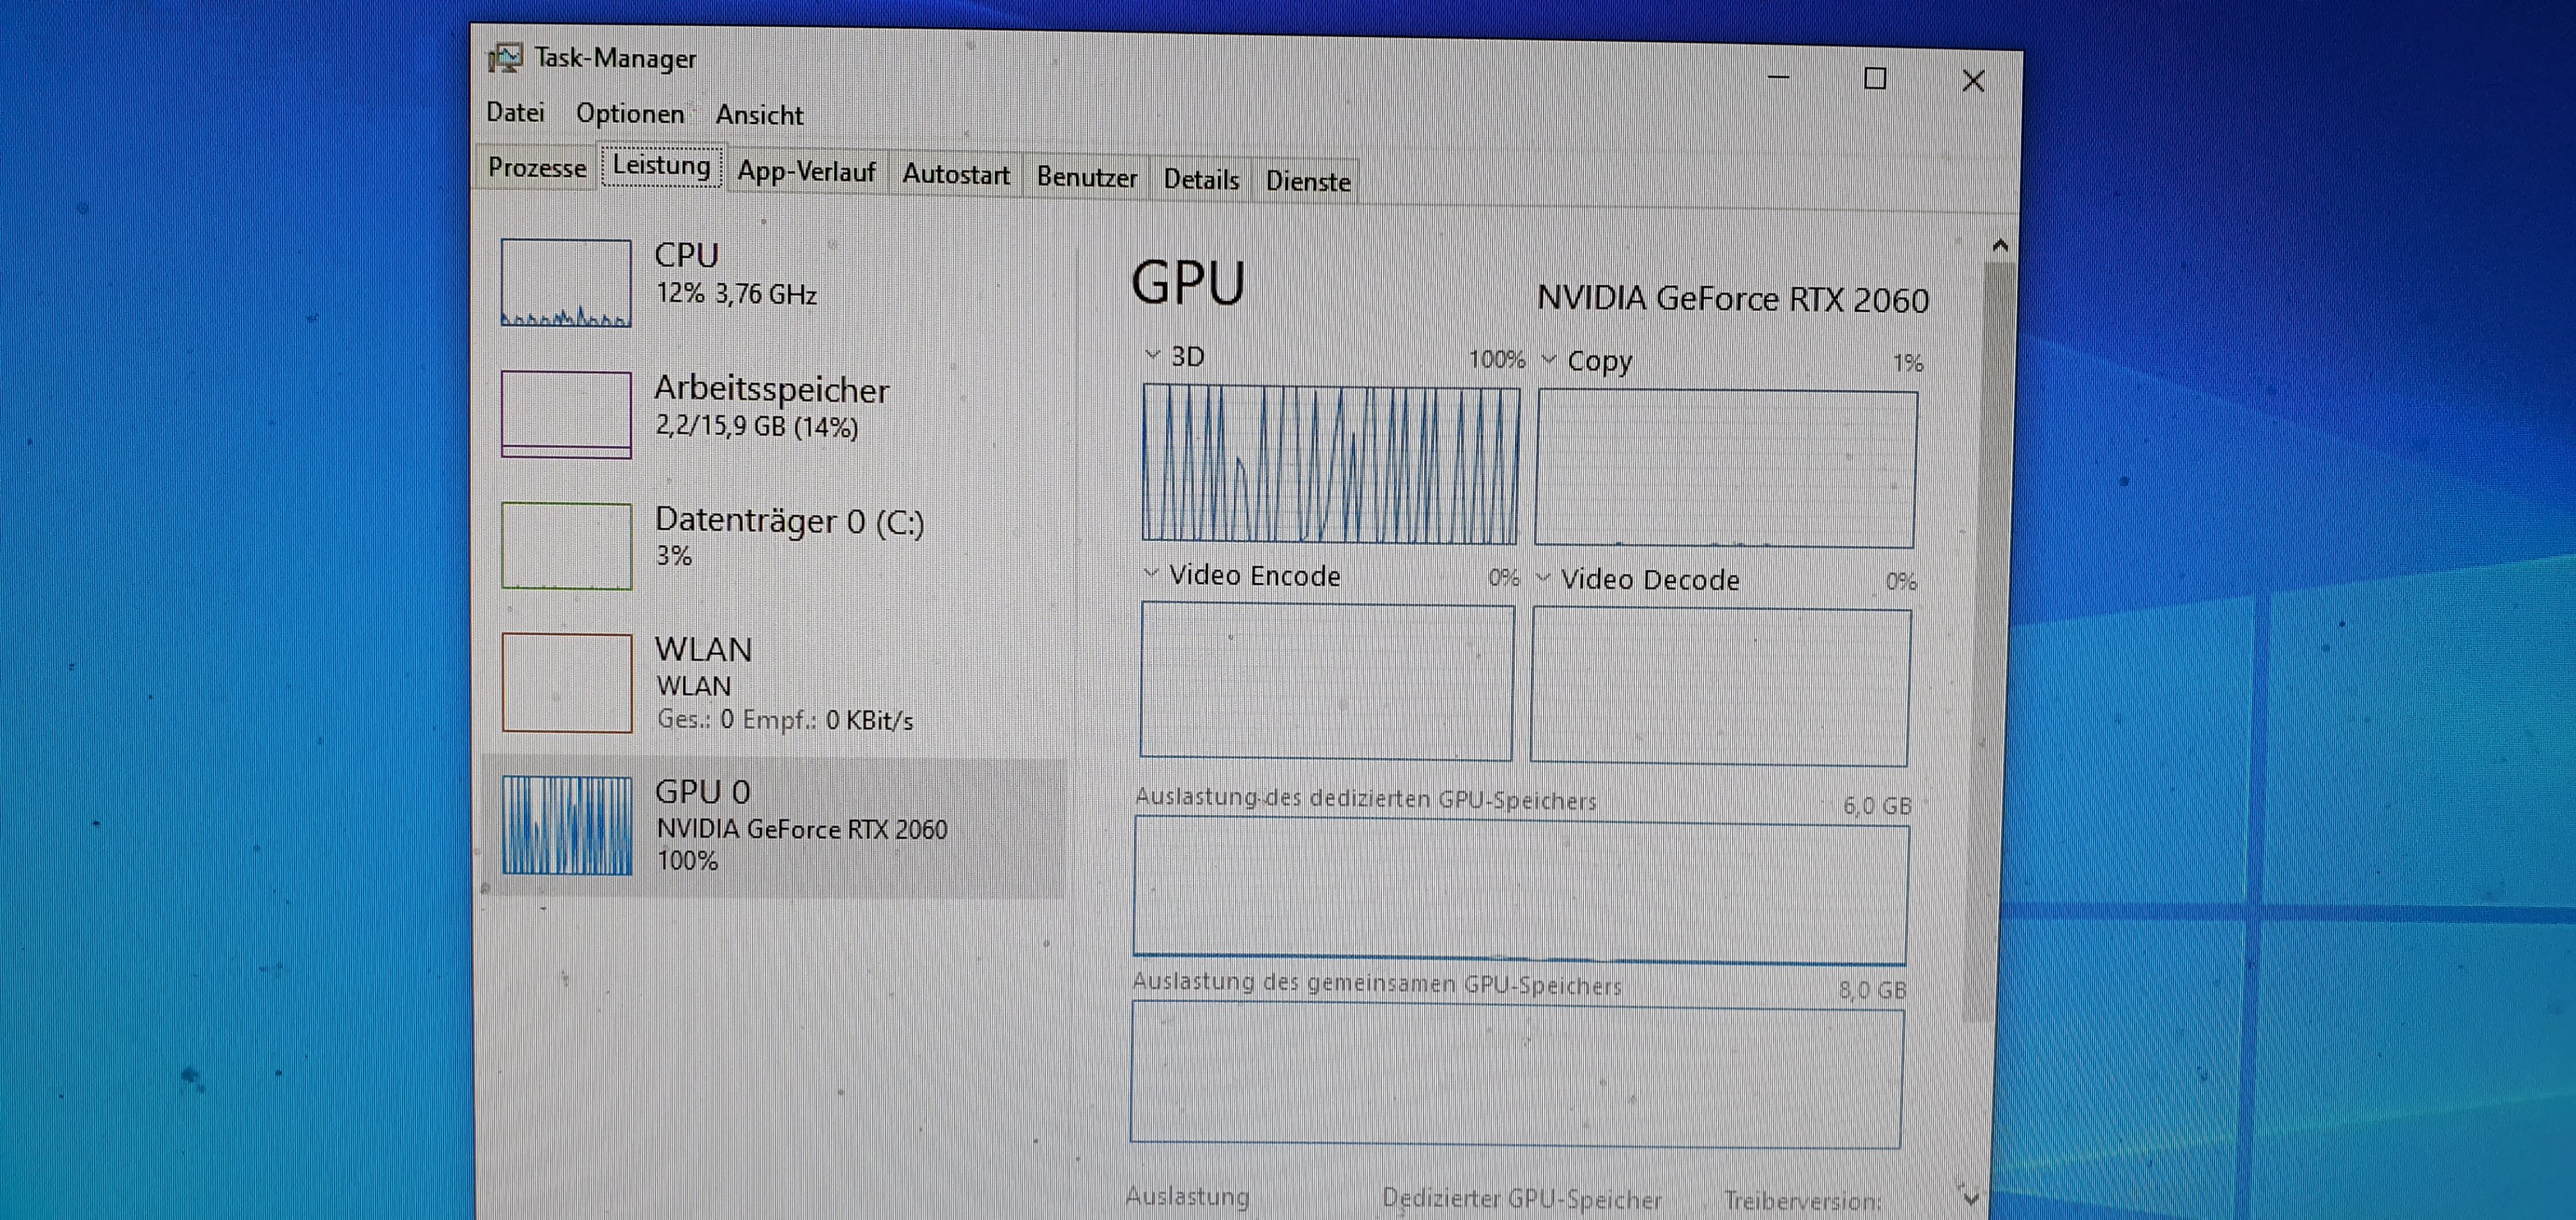Select the Arbeitsspeicher memory graph thumbnail
Screen dimensions: 2576x1220
(566, 414)
